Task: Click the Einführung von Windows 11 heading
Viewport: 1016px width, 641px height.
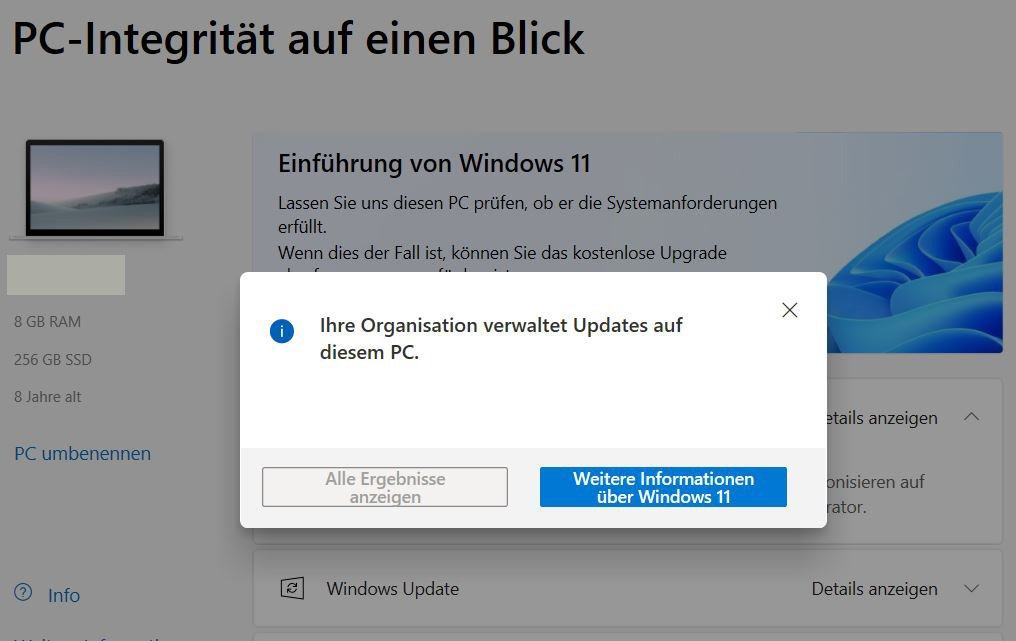Action: coord(434,163)
